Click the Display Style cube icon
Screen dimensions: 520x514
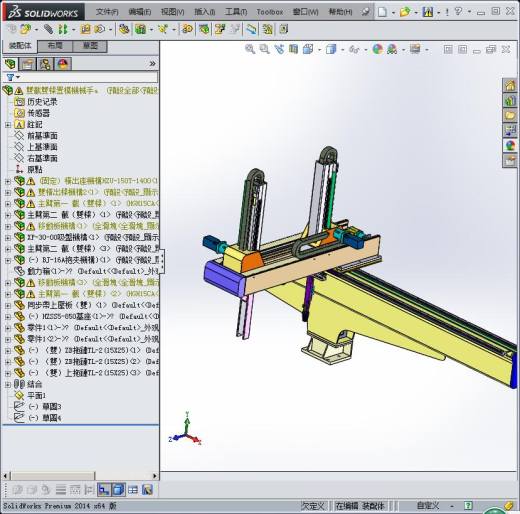point(331,49)
